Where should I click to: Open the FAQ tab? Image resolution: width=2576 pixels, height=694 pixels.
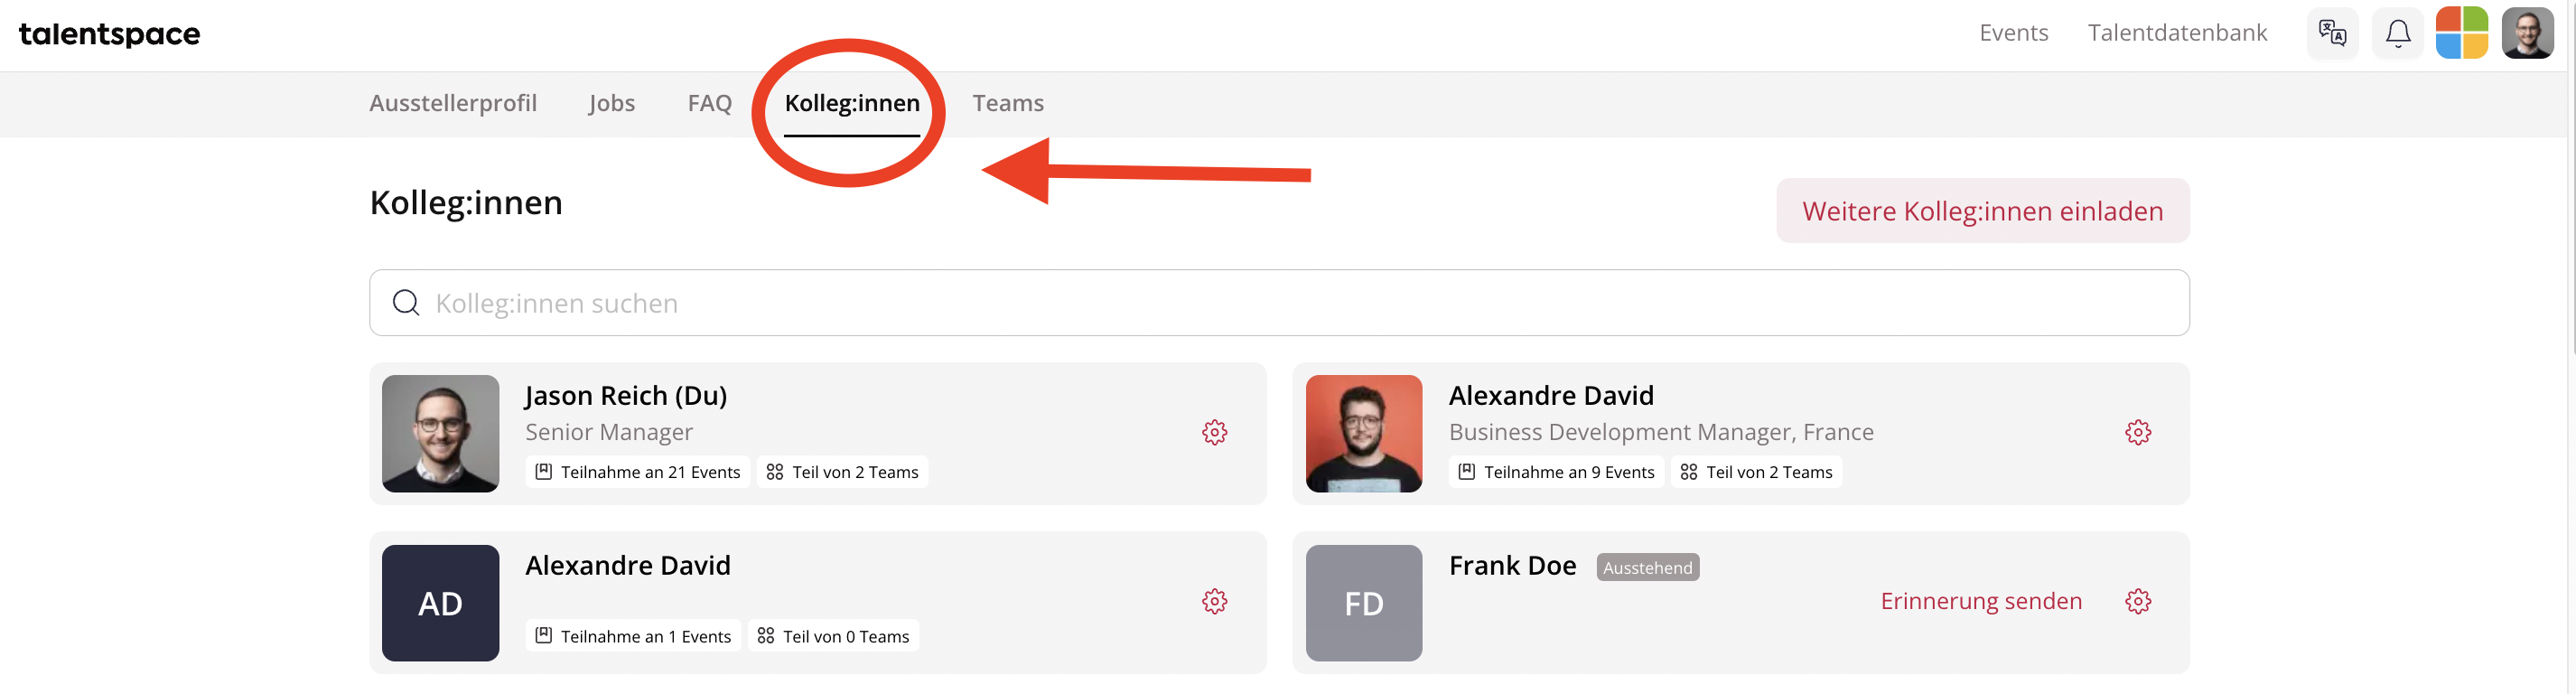[x=710, y=103]
